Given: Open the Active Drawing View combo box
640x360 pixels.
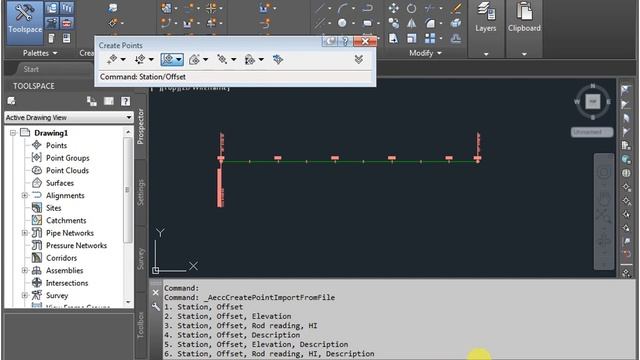Looking at the screenshot, I should (x=69, y=118).
